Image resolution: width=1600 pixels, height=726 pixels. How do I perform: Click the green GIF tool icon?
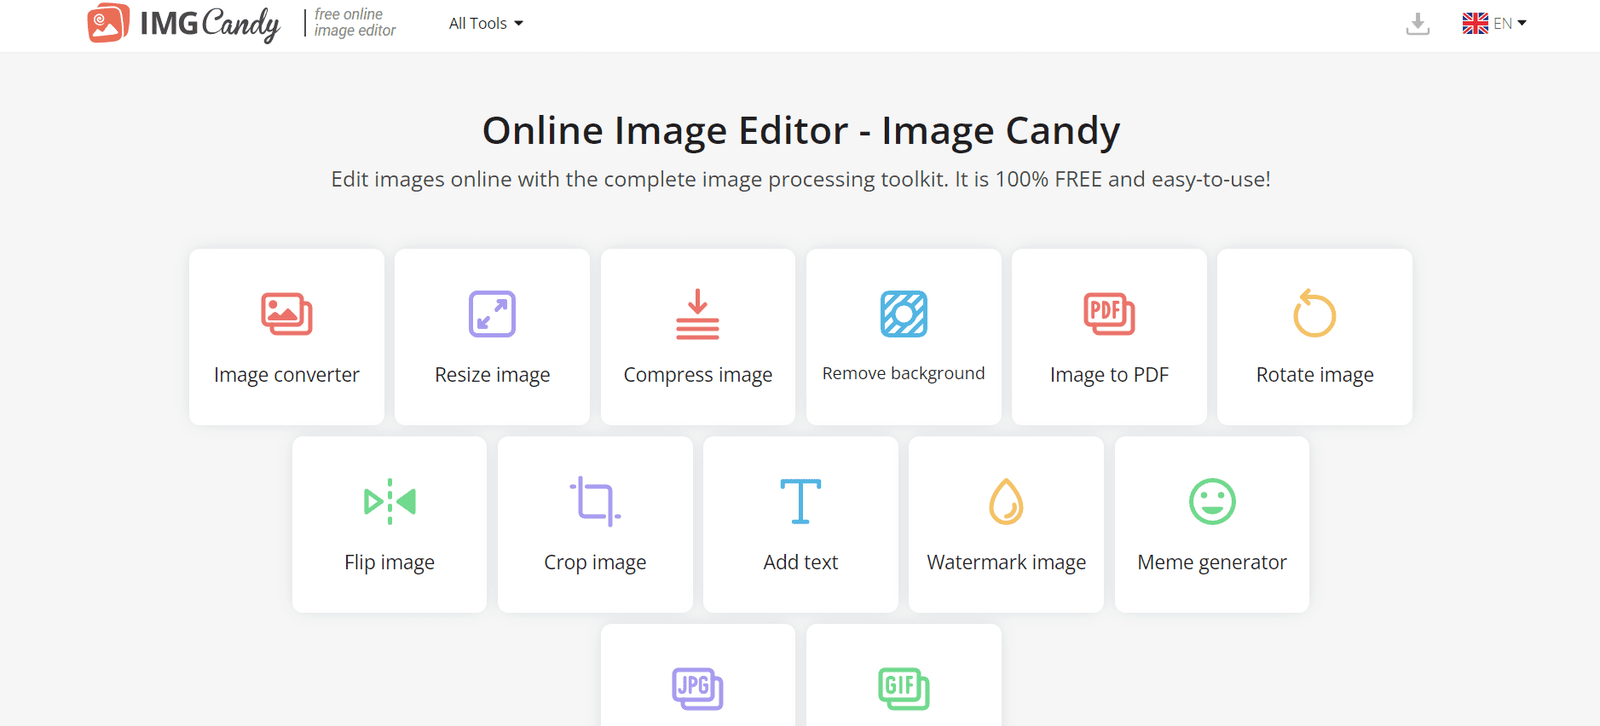[x=903, y=688]
